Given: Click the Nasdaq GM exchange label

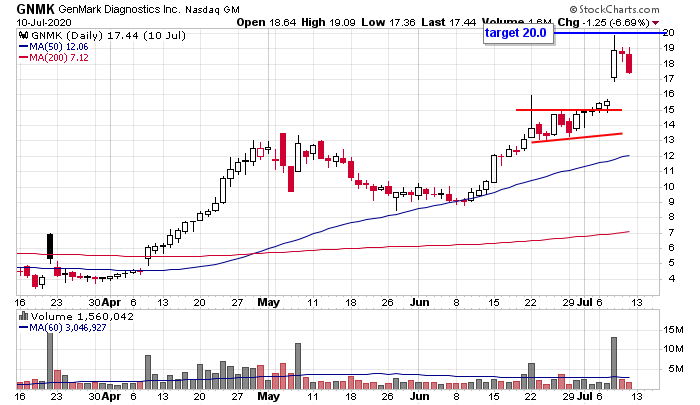Looking at the screenshot, I should click(212, 10).
